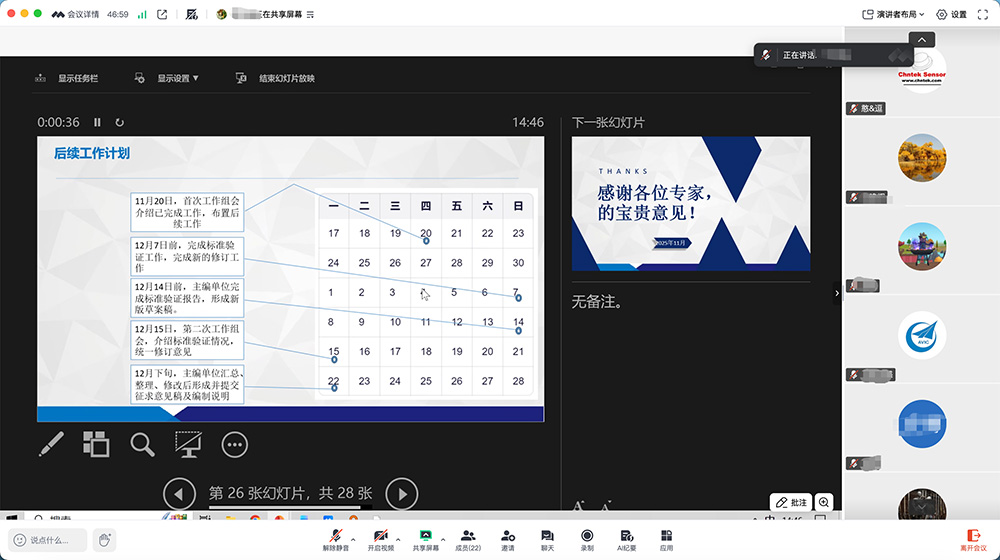Viewport: 1000px width, 560px height.
Task: Open the 成员(22) members list
Action: (x=468, y=538)
